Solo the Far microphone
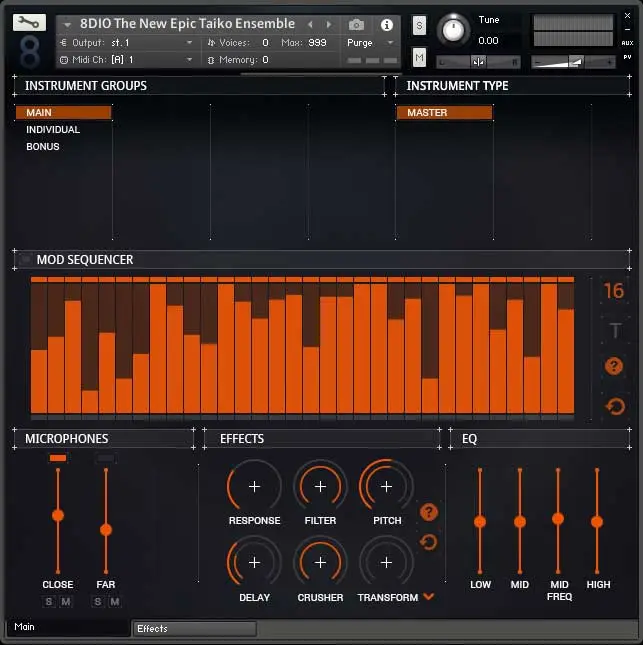Viewport: 643px width, 645px height. (x=97, y=601)
